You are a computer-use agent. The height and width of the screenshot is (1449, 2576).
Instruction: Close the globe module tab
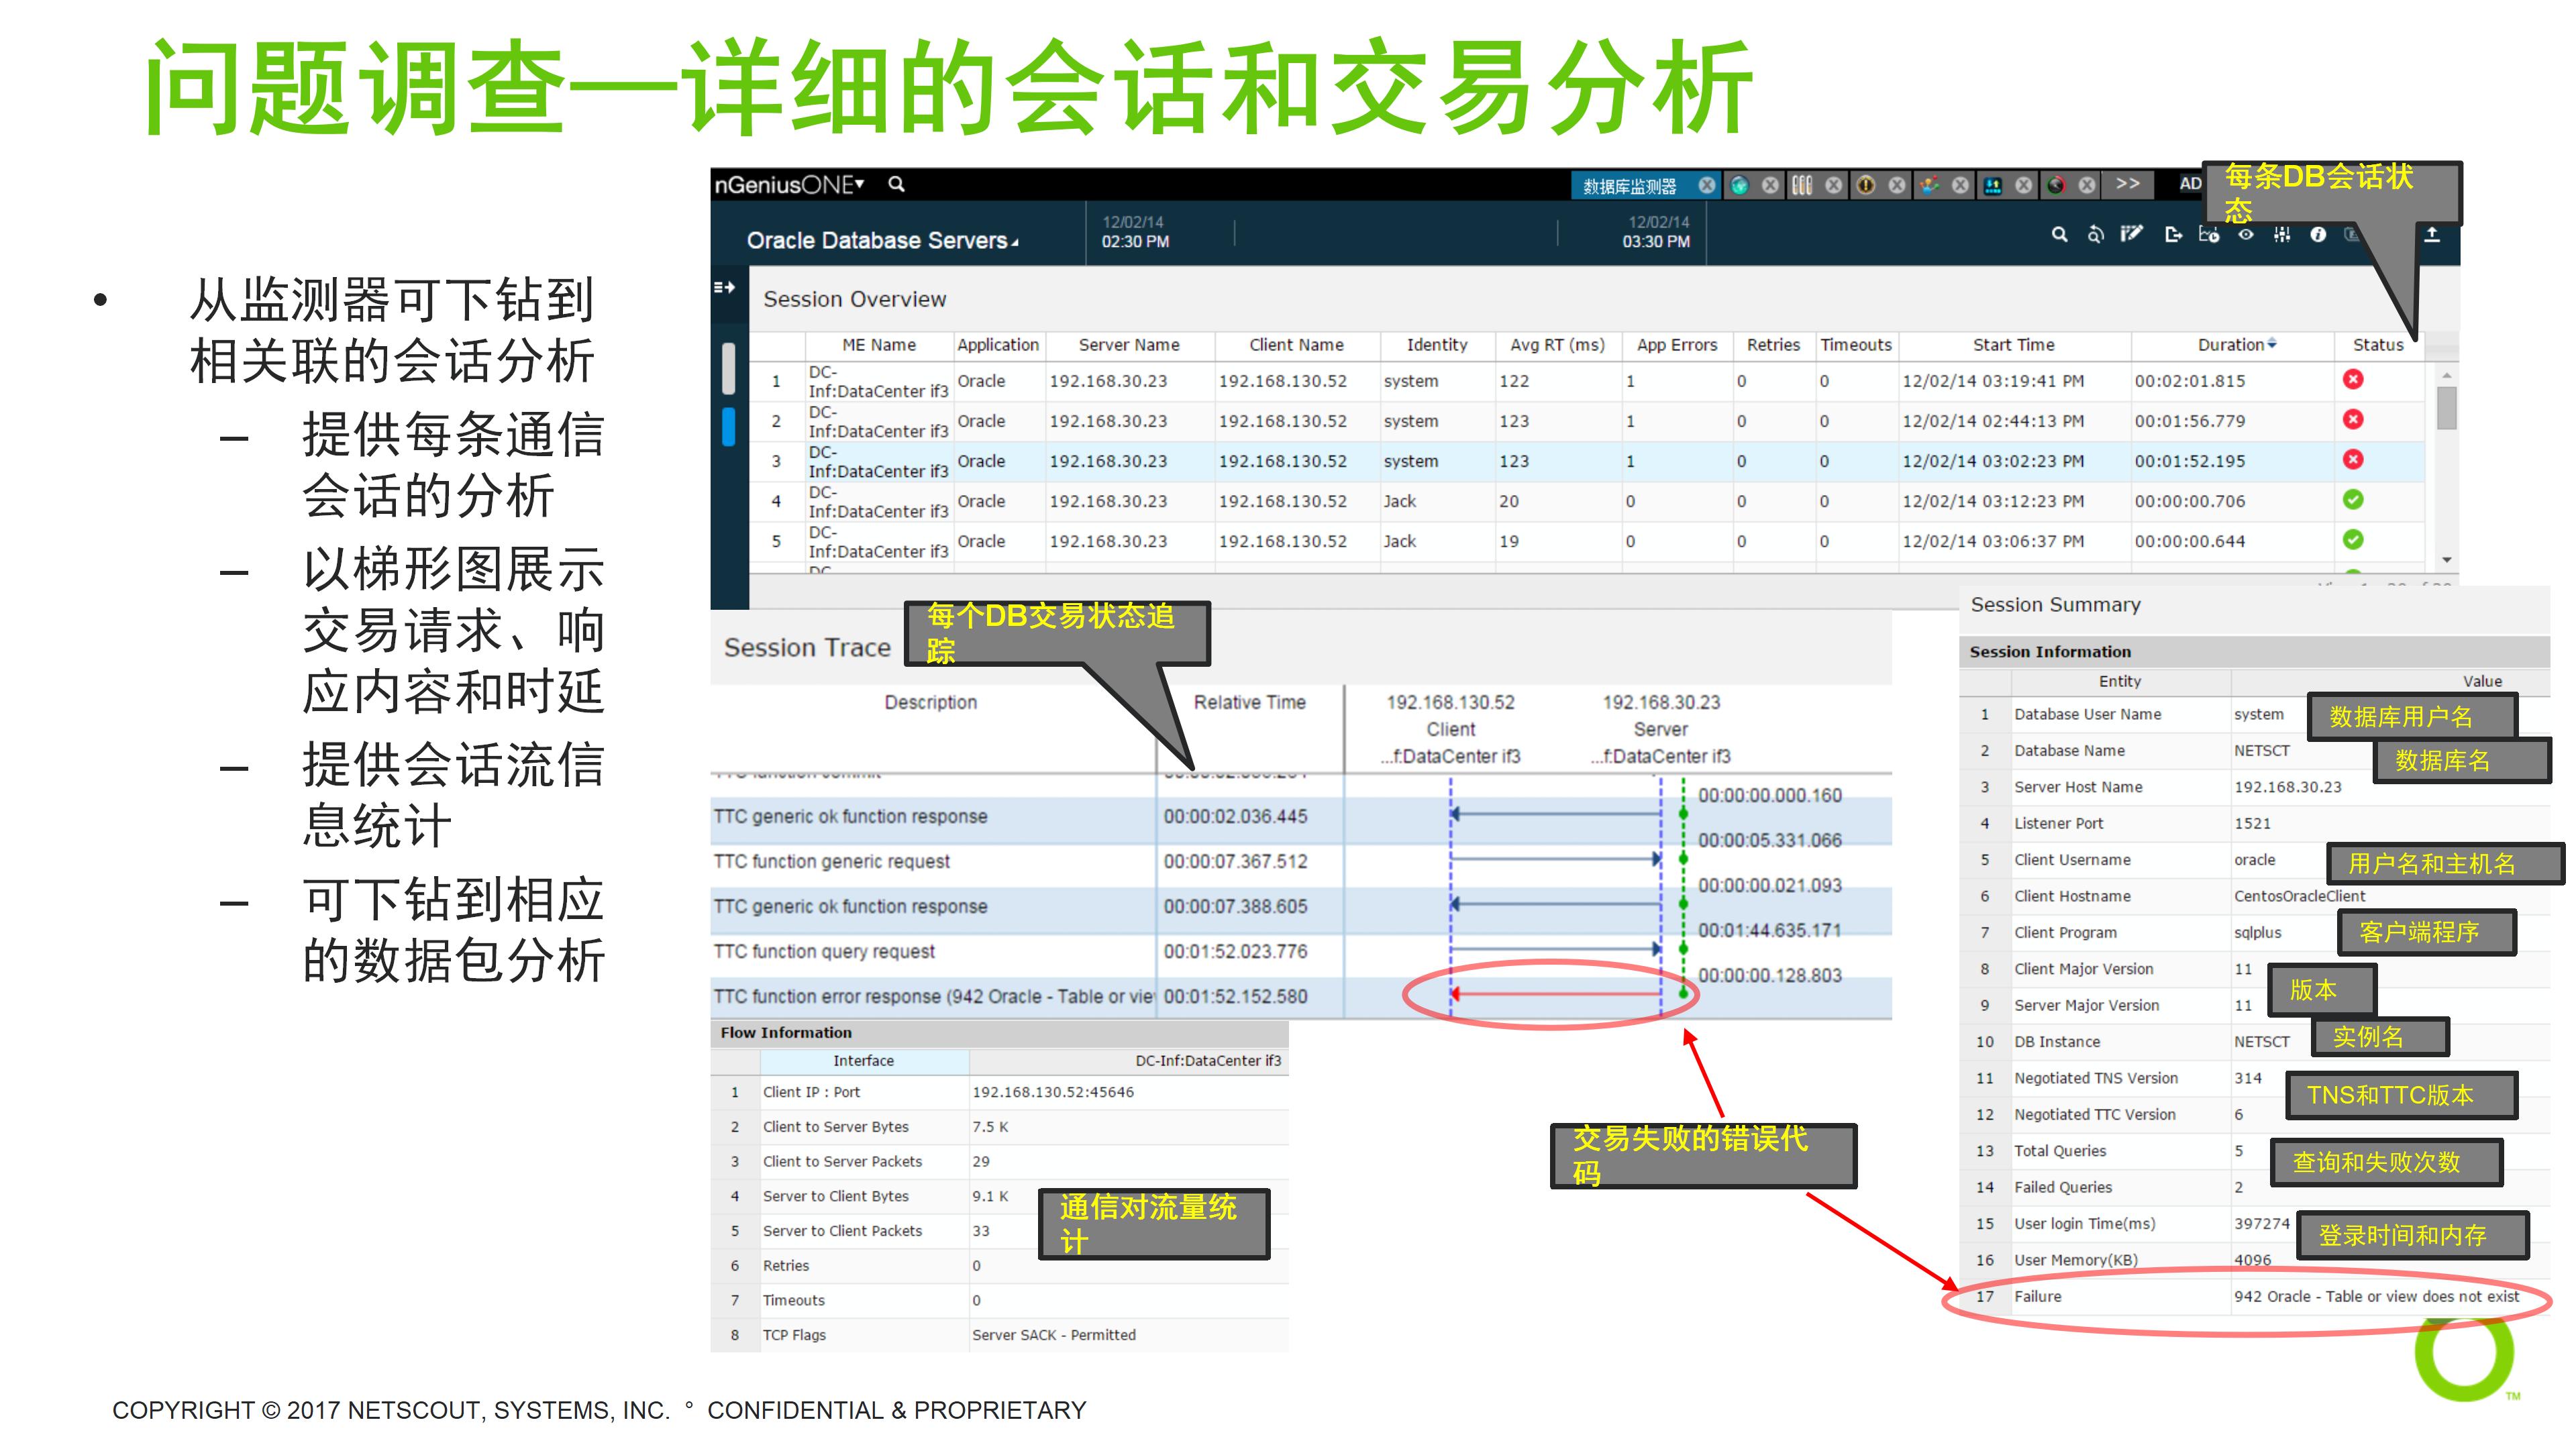click(x=1770, y=185)
